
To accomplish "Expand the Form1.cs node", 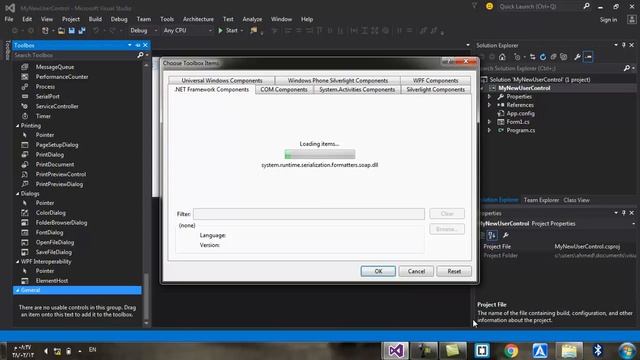I will coord(489,122).
